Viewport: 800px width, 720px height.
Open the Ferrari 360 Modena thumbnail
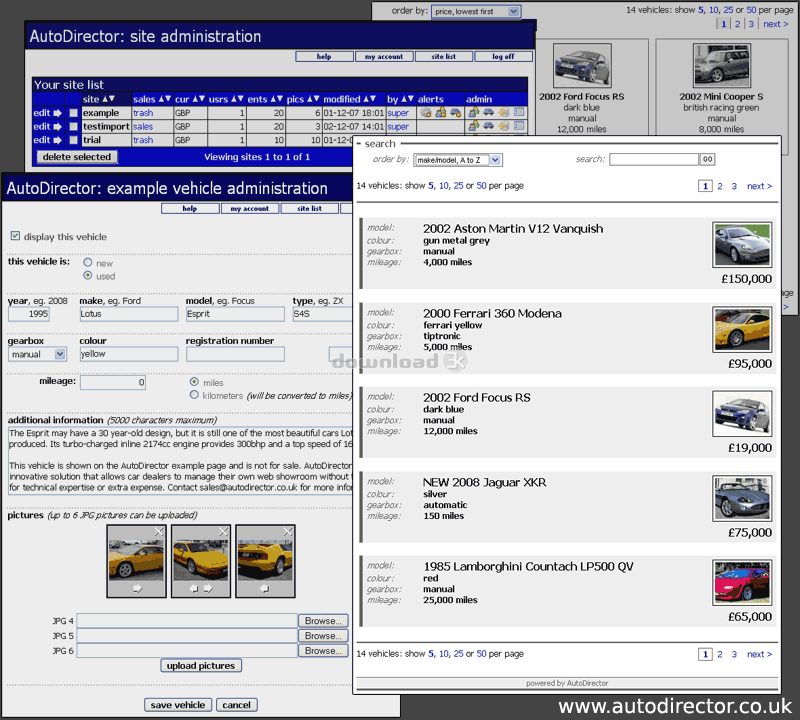click(742, 329)
